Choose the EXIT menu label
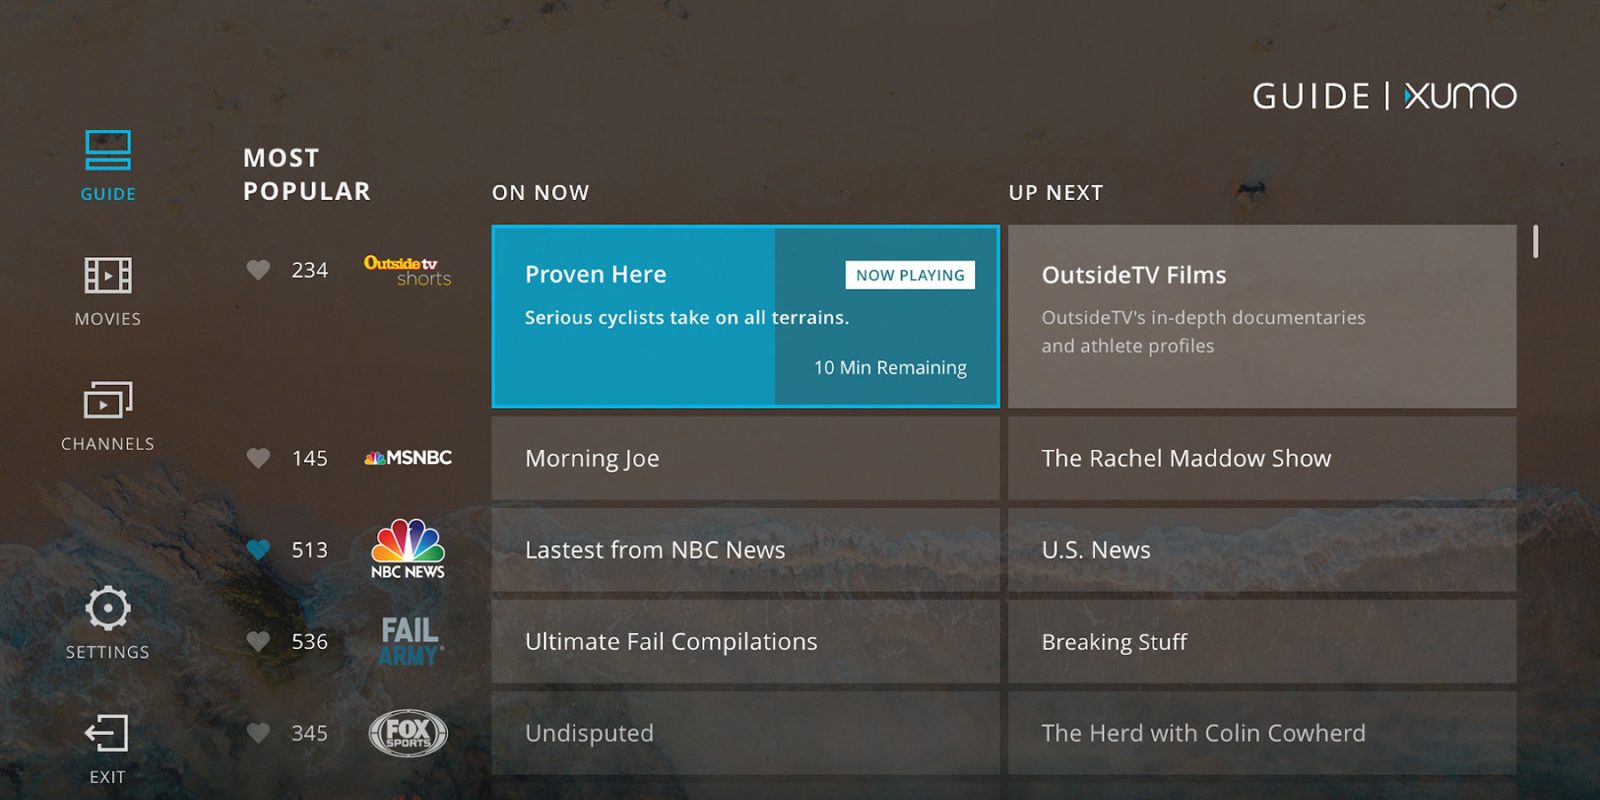Image resolution: width=1600 pixels, height=800 pixels. pyautogui.click(x=108, y=777)
